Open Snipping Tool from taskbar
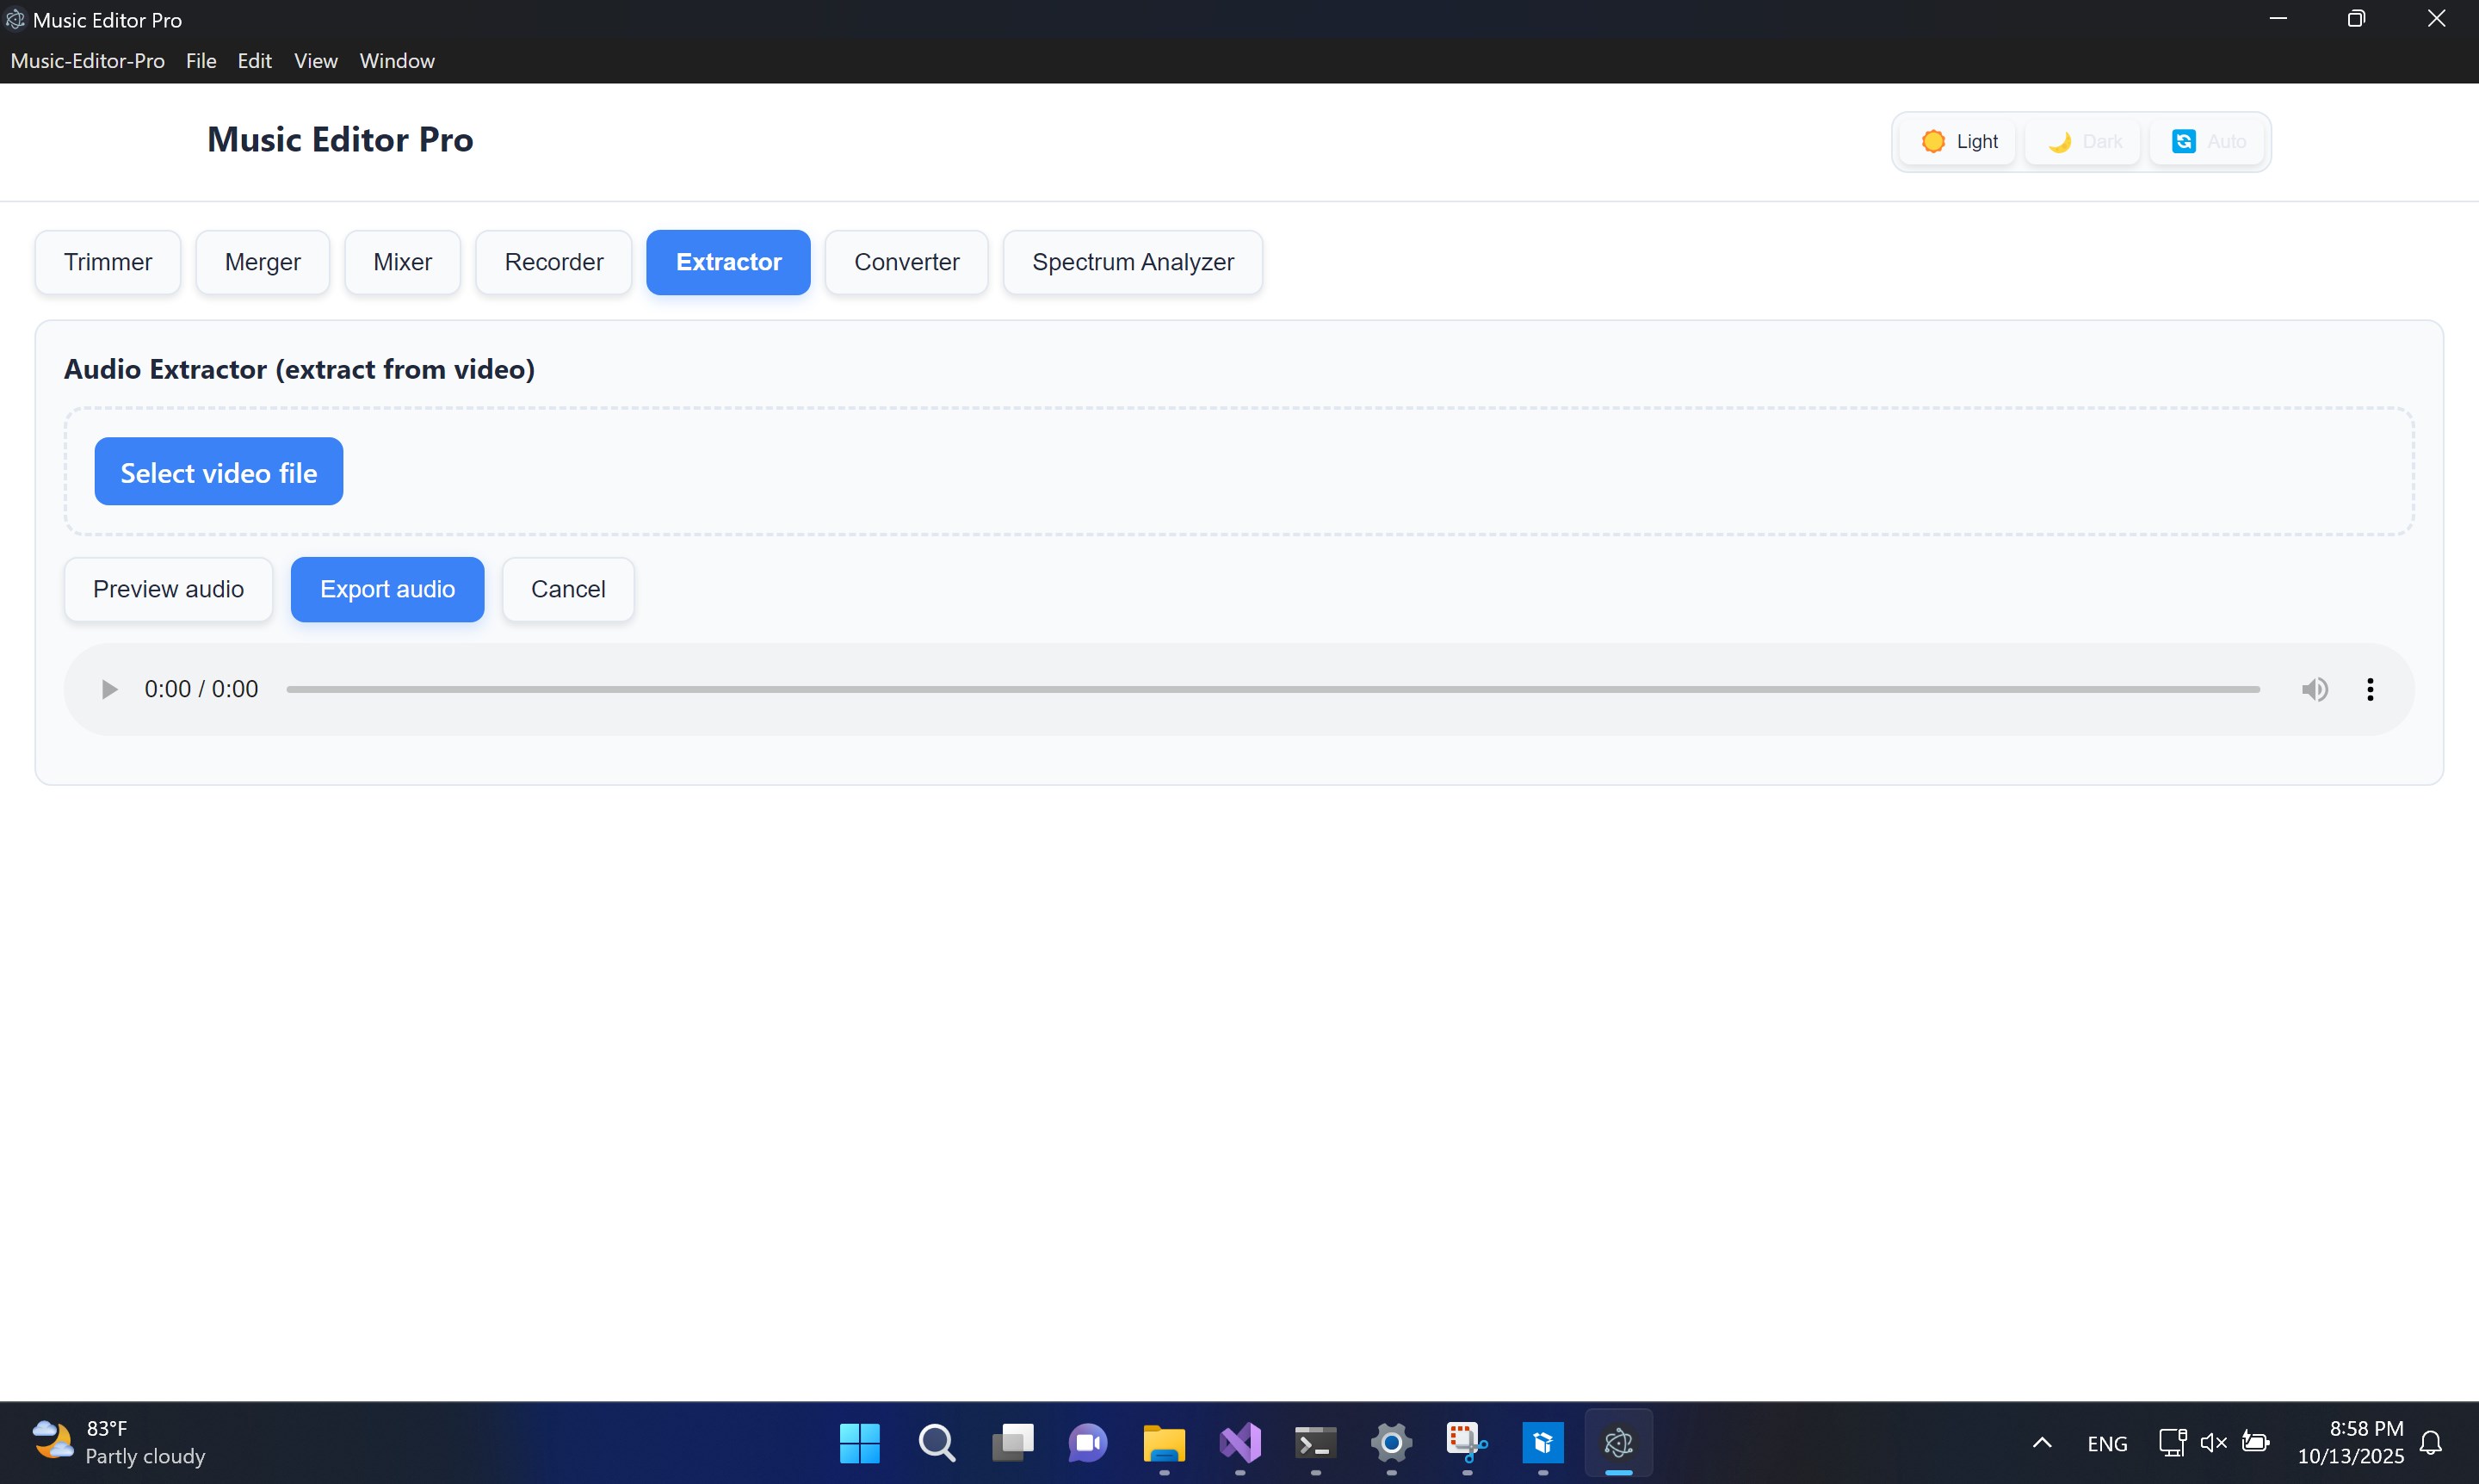Image resolution: width=2479 pixels, height=1484 pixels. coord(1467,1443)
